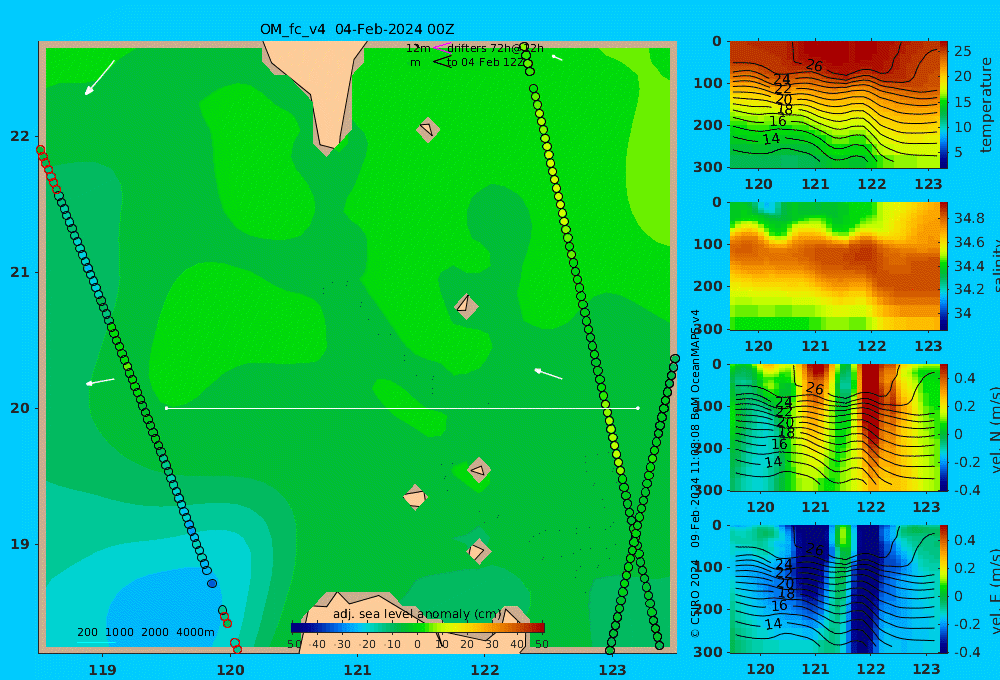
Task: Click the '300' depth label of the salinity panel
Action: click(x=708, y=329)
